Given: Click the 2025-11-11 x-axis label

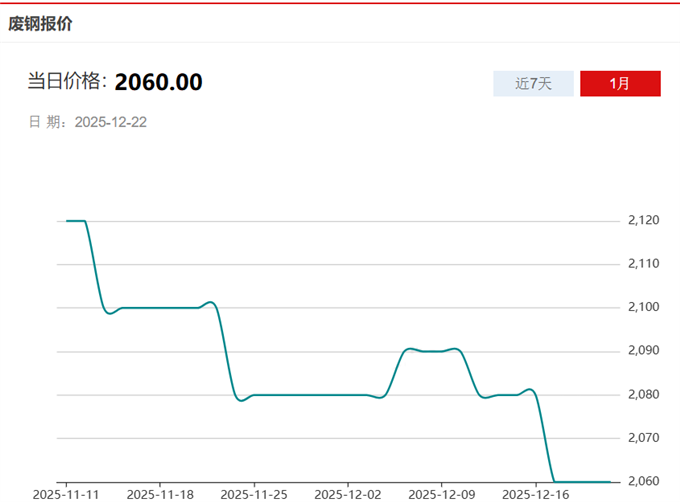Looking at the screenshot, I should pyautogui.click(x=66, y=494).
